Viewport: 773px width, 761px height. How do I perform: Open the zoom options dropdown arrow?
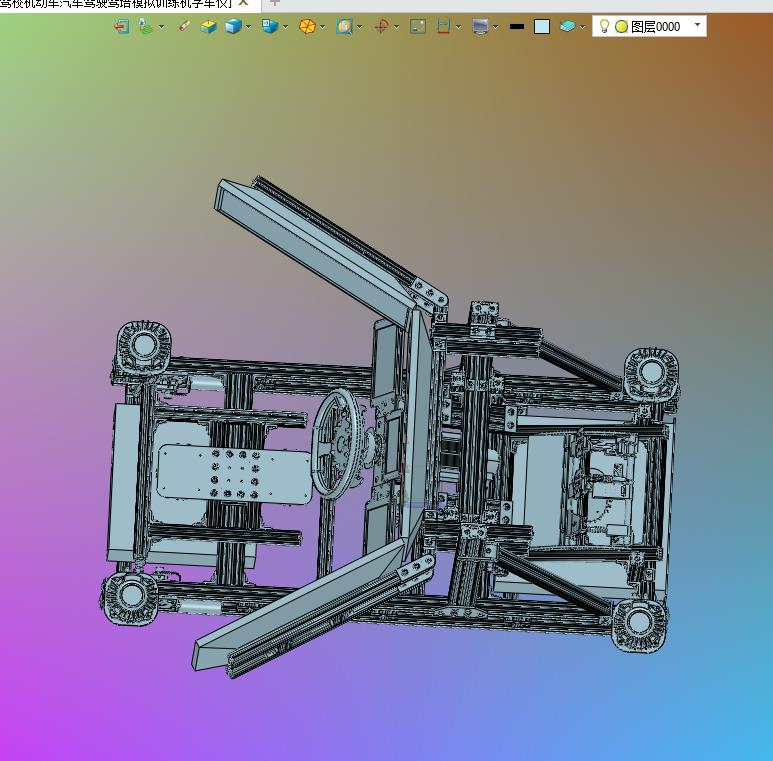(x=359, y=27)
